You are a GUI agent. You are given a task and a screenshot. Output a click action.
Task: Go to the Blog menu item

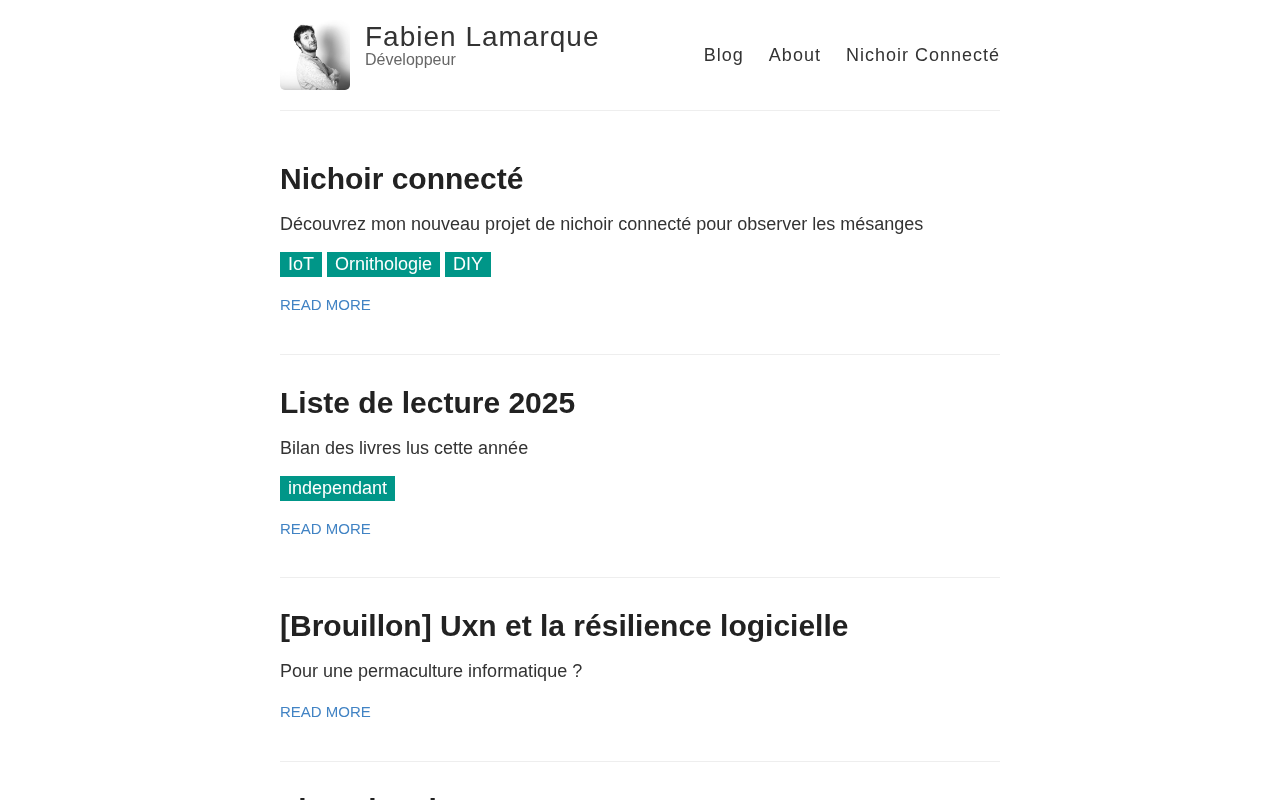723,55
